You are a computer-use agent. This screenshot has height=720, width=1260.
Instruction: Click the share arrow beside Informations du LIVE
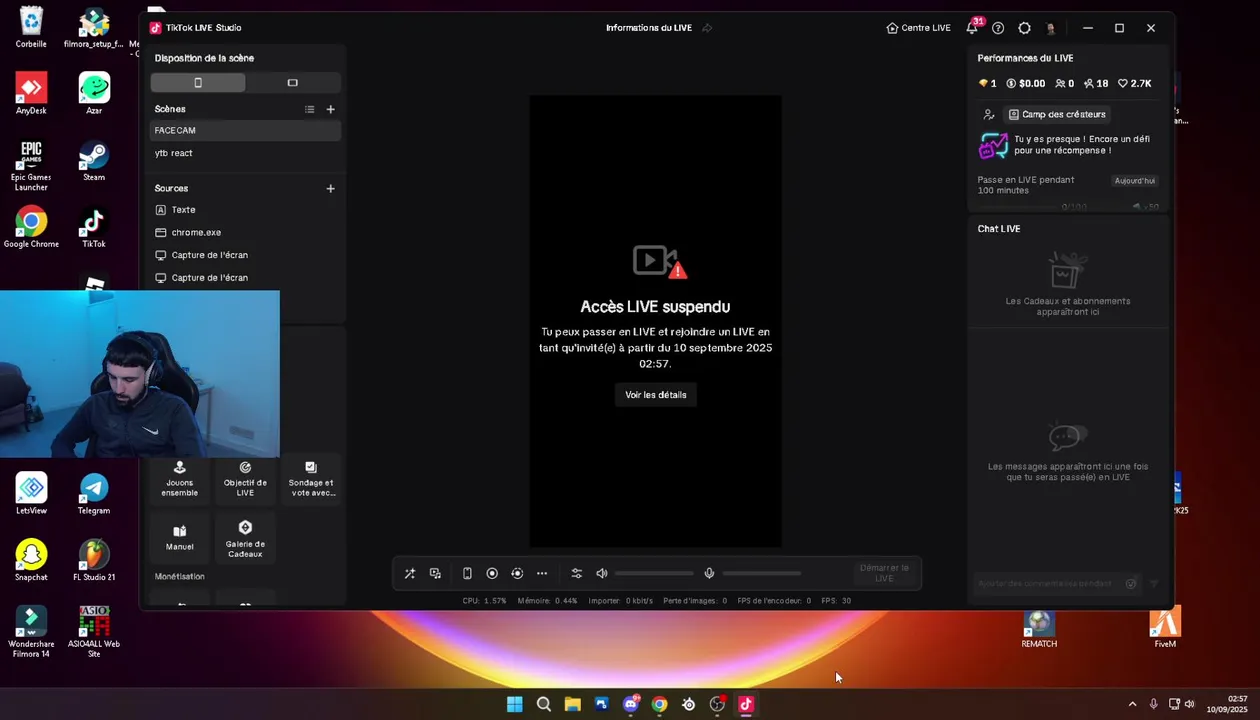tap(707, 28)
